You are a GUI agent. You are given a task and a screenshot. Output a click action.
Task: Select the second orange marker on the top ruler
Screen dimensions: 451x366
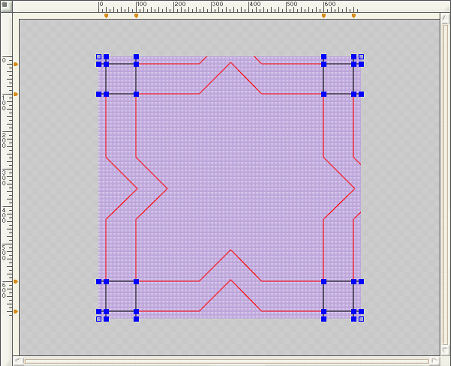(136, 16)
